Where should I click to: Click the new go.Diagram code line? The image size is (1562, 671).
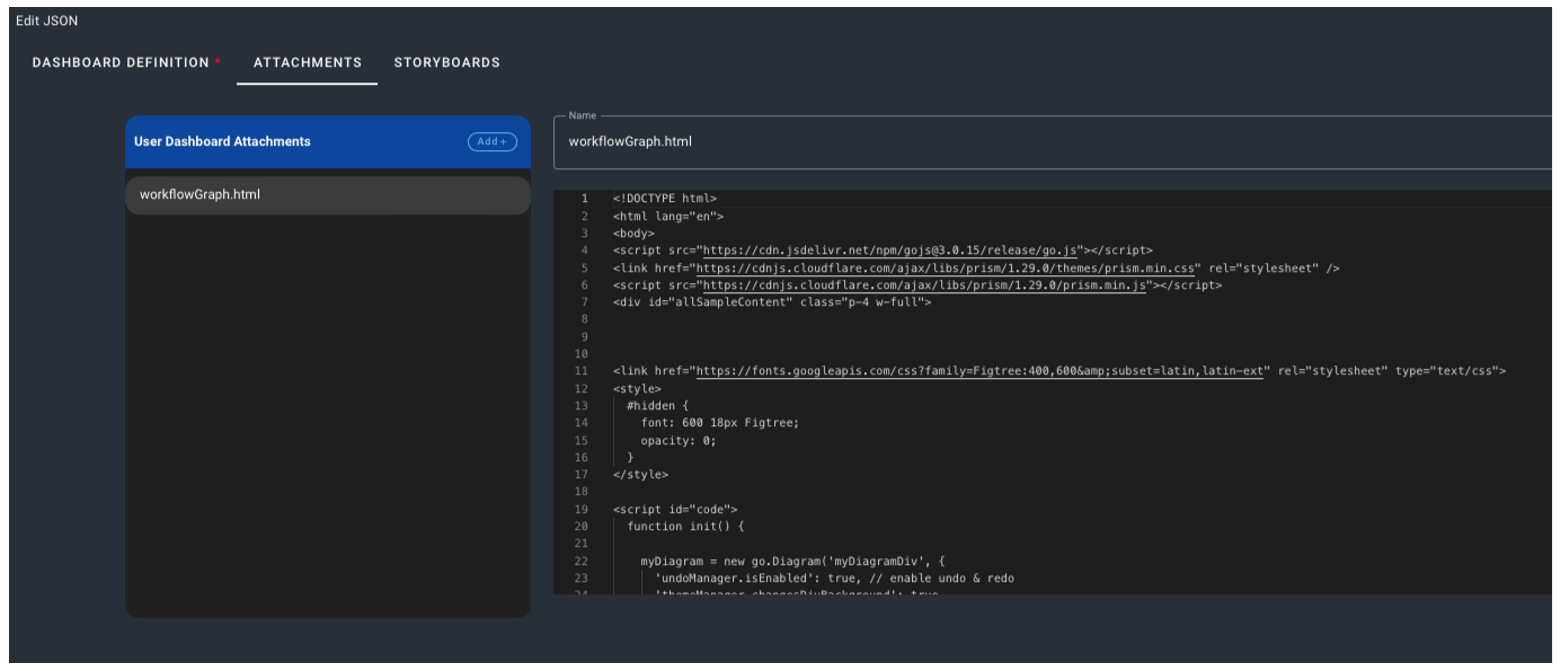point(797,561)
